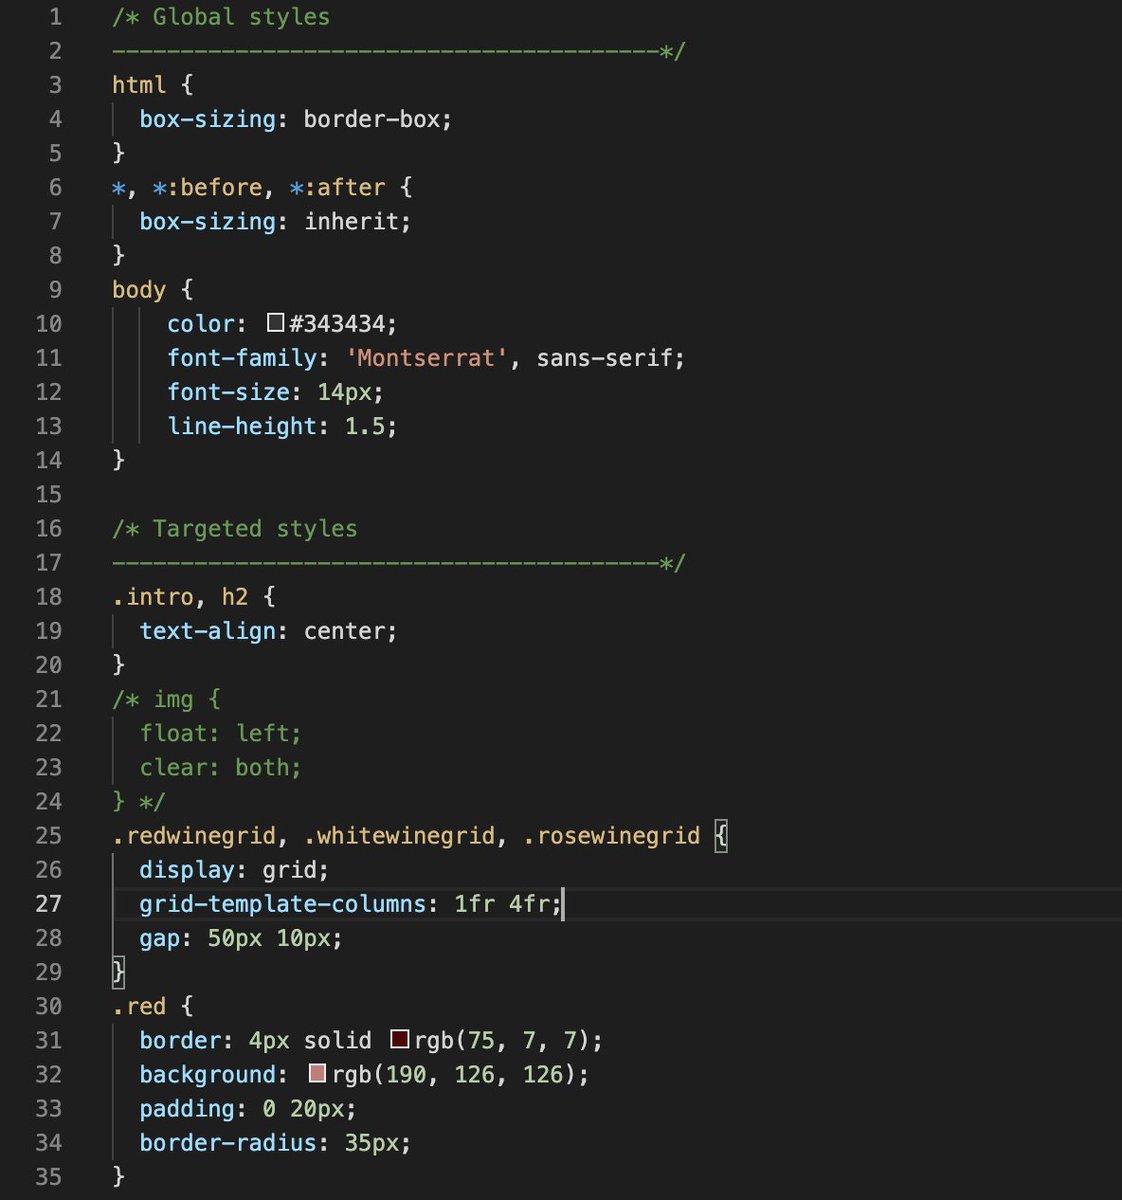Click '4fr' value on line 27
The width and height of the screenshot is (1122, 1200).
point(529,903)
